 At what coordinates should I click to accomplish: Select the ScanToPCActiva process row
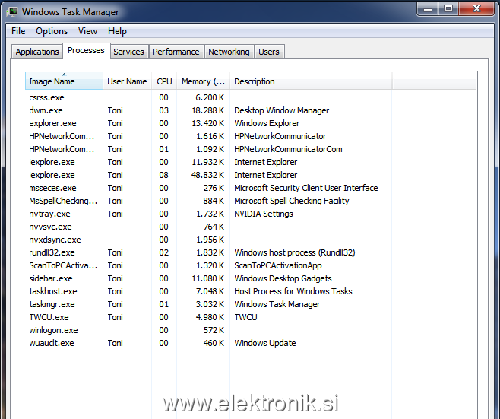(x=250, y=266)
